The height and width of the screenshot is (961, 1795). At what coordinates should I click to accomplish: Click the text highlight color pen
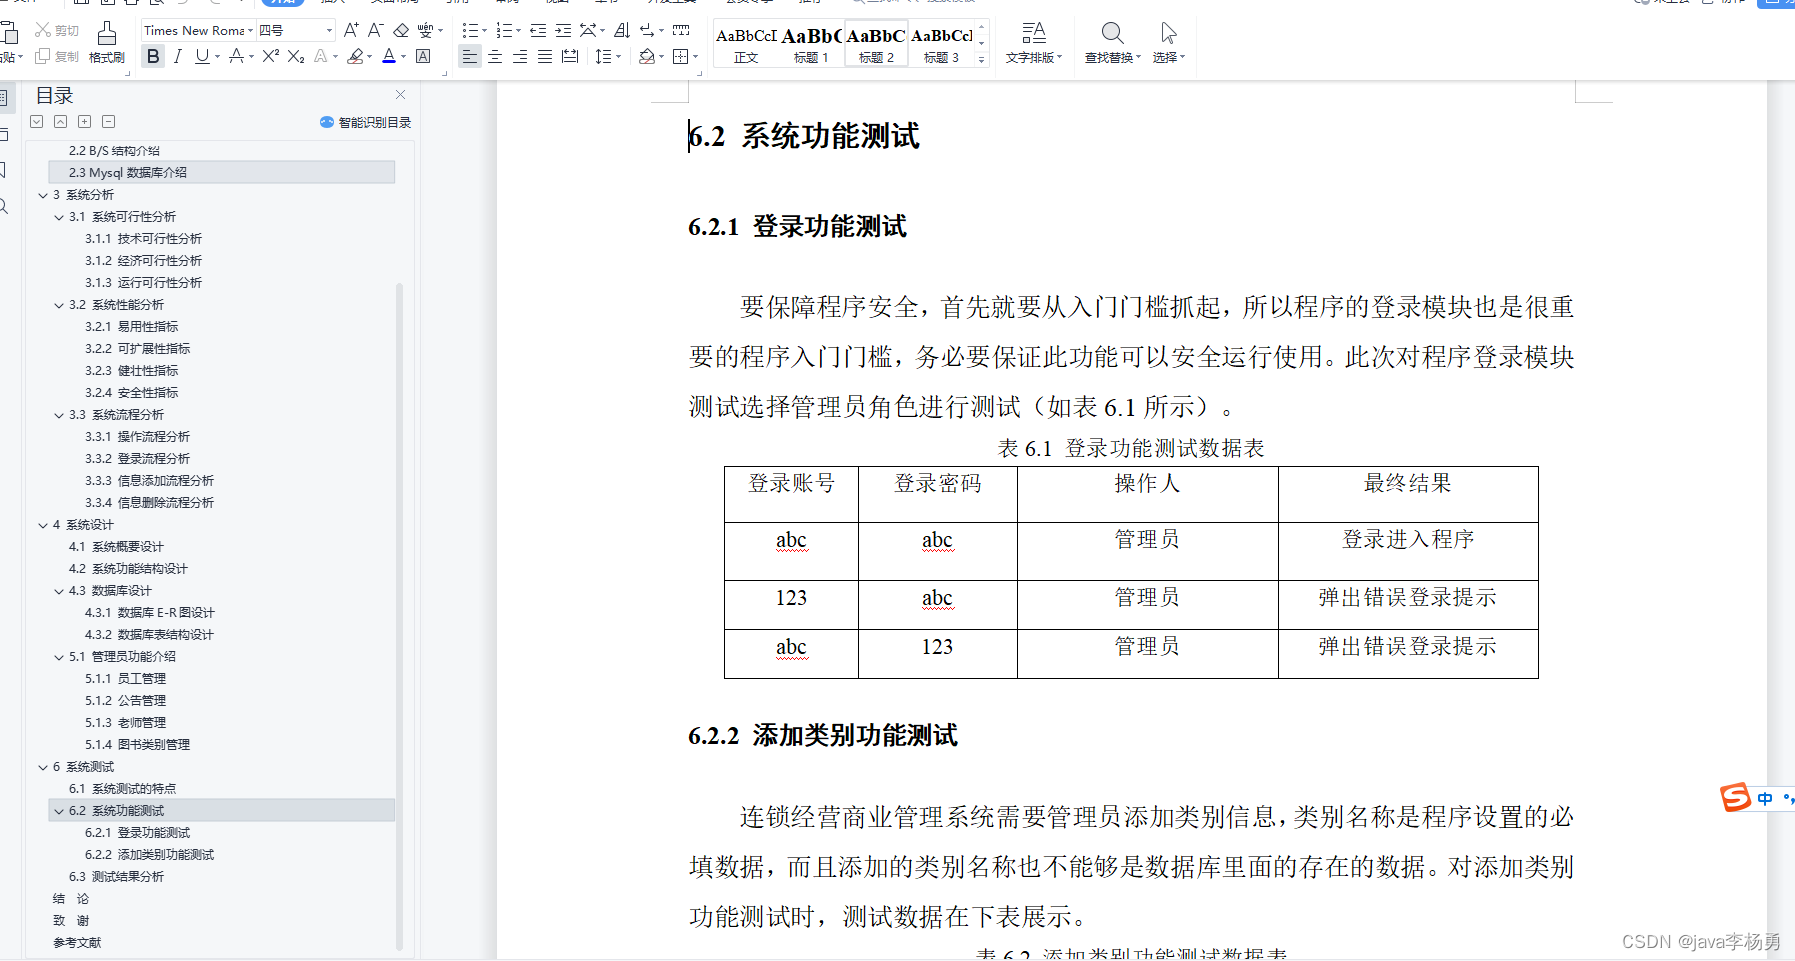[x=354, y=57]
